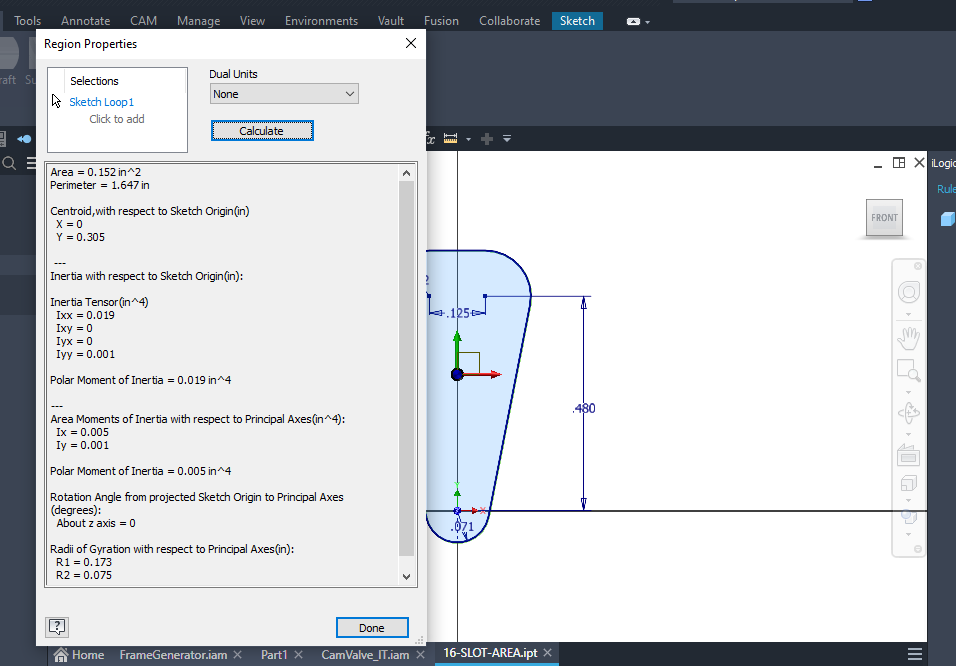The width and height of the screenshot is (956, 666).
Task: Open Region Properties help via question mark icon
Action: pos(57,626)
